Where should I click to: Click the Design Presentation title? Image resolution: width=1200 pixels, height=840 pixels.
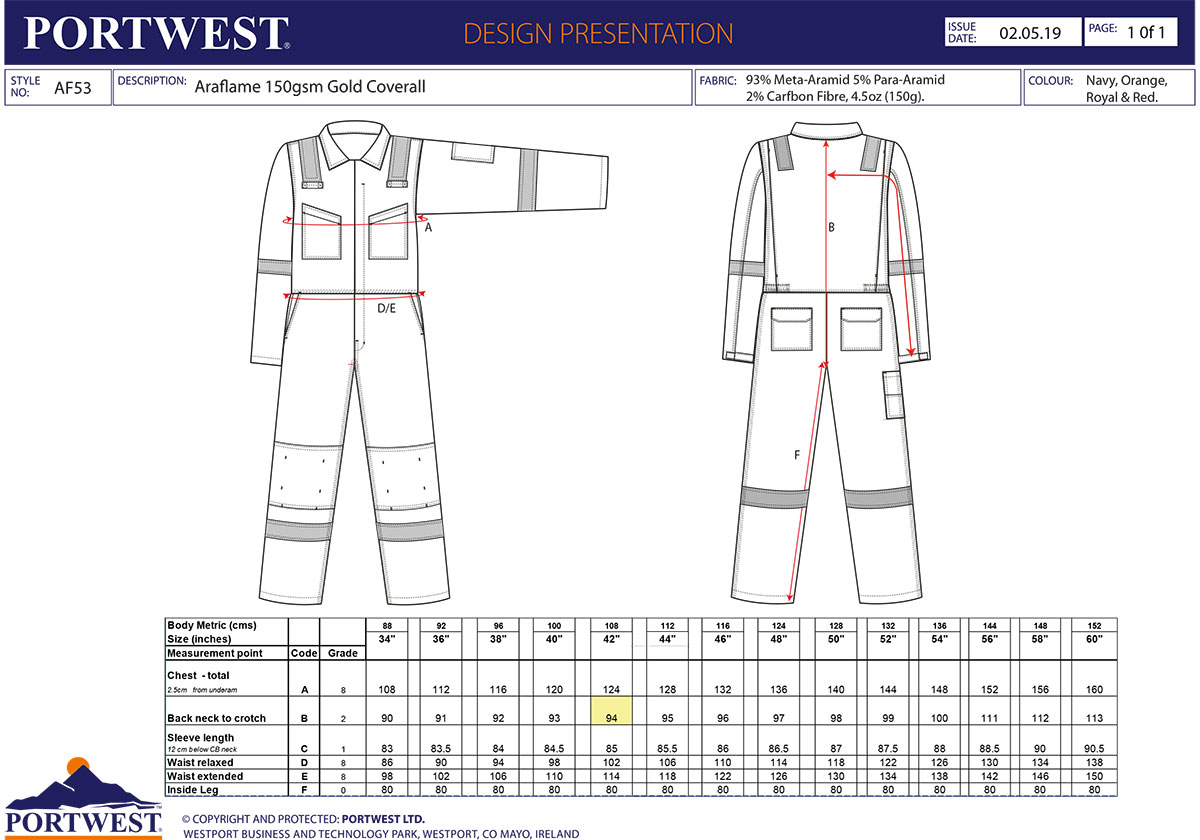[598, 33]
